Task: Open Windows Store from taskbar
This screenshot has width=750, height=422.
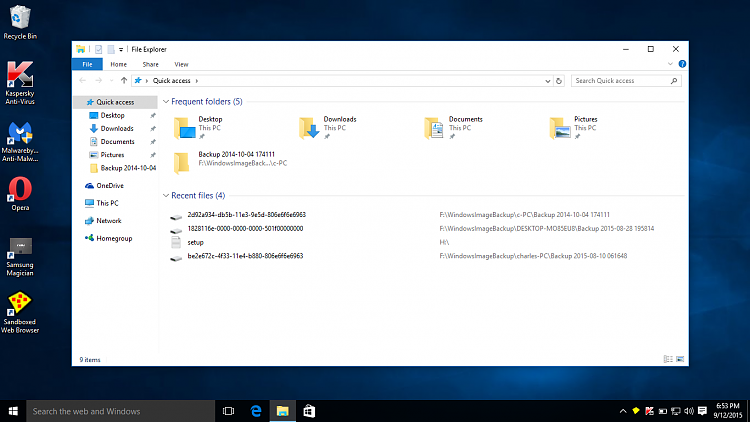Action: pyautogui.click(x=309, y=411)
